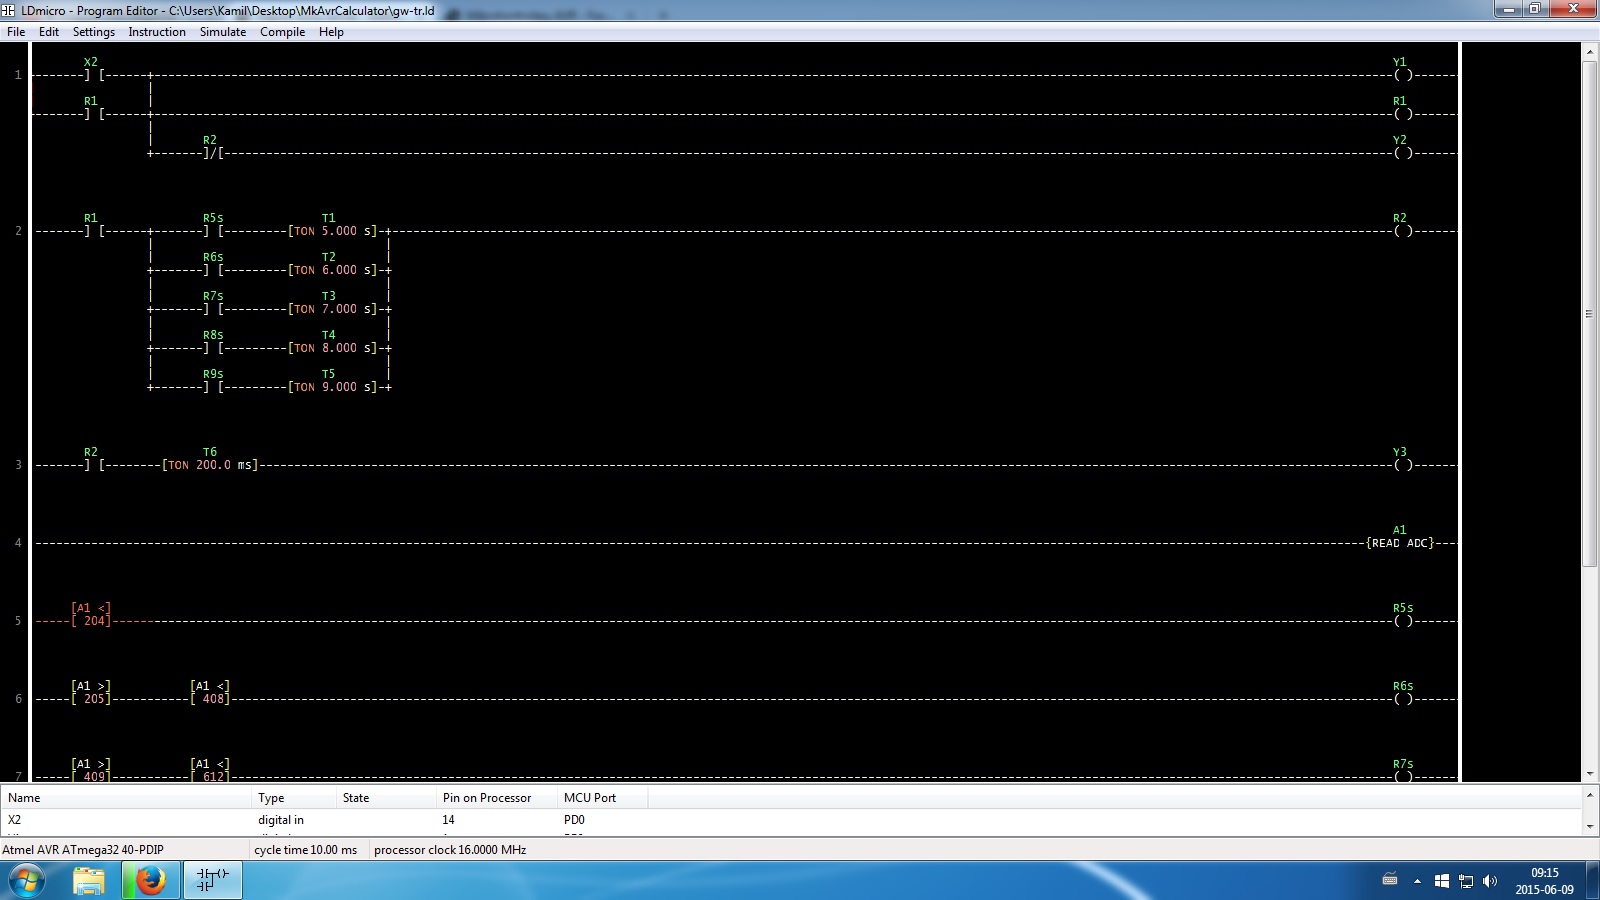Select the Y3 coil in rung 3

(1402, 459)
